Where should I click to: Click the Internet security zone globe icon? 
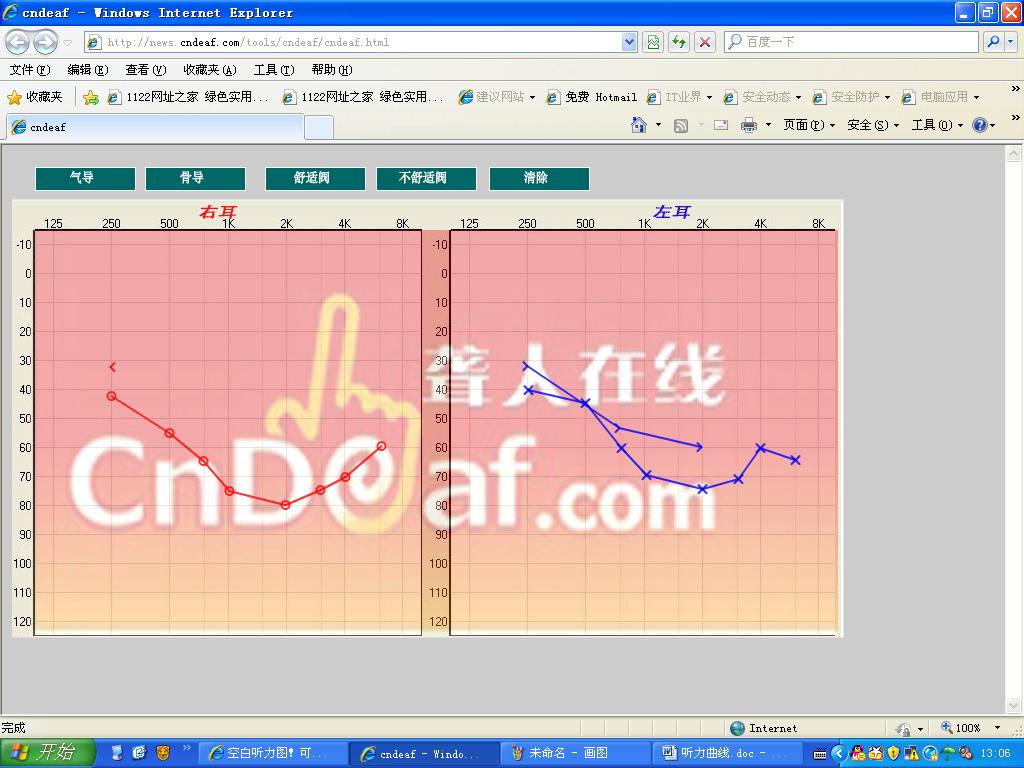(738, 728)
